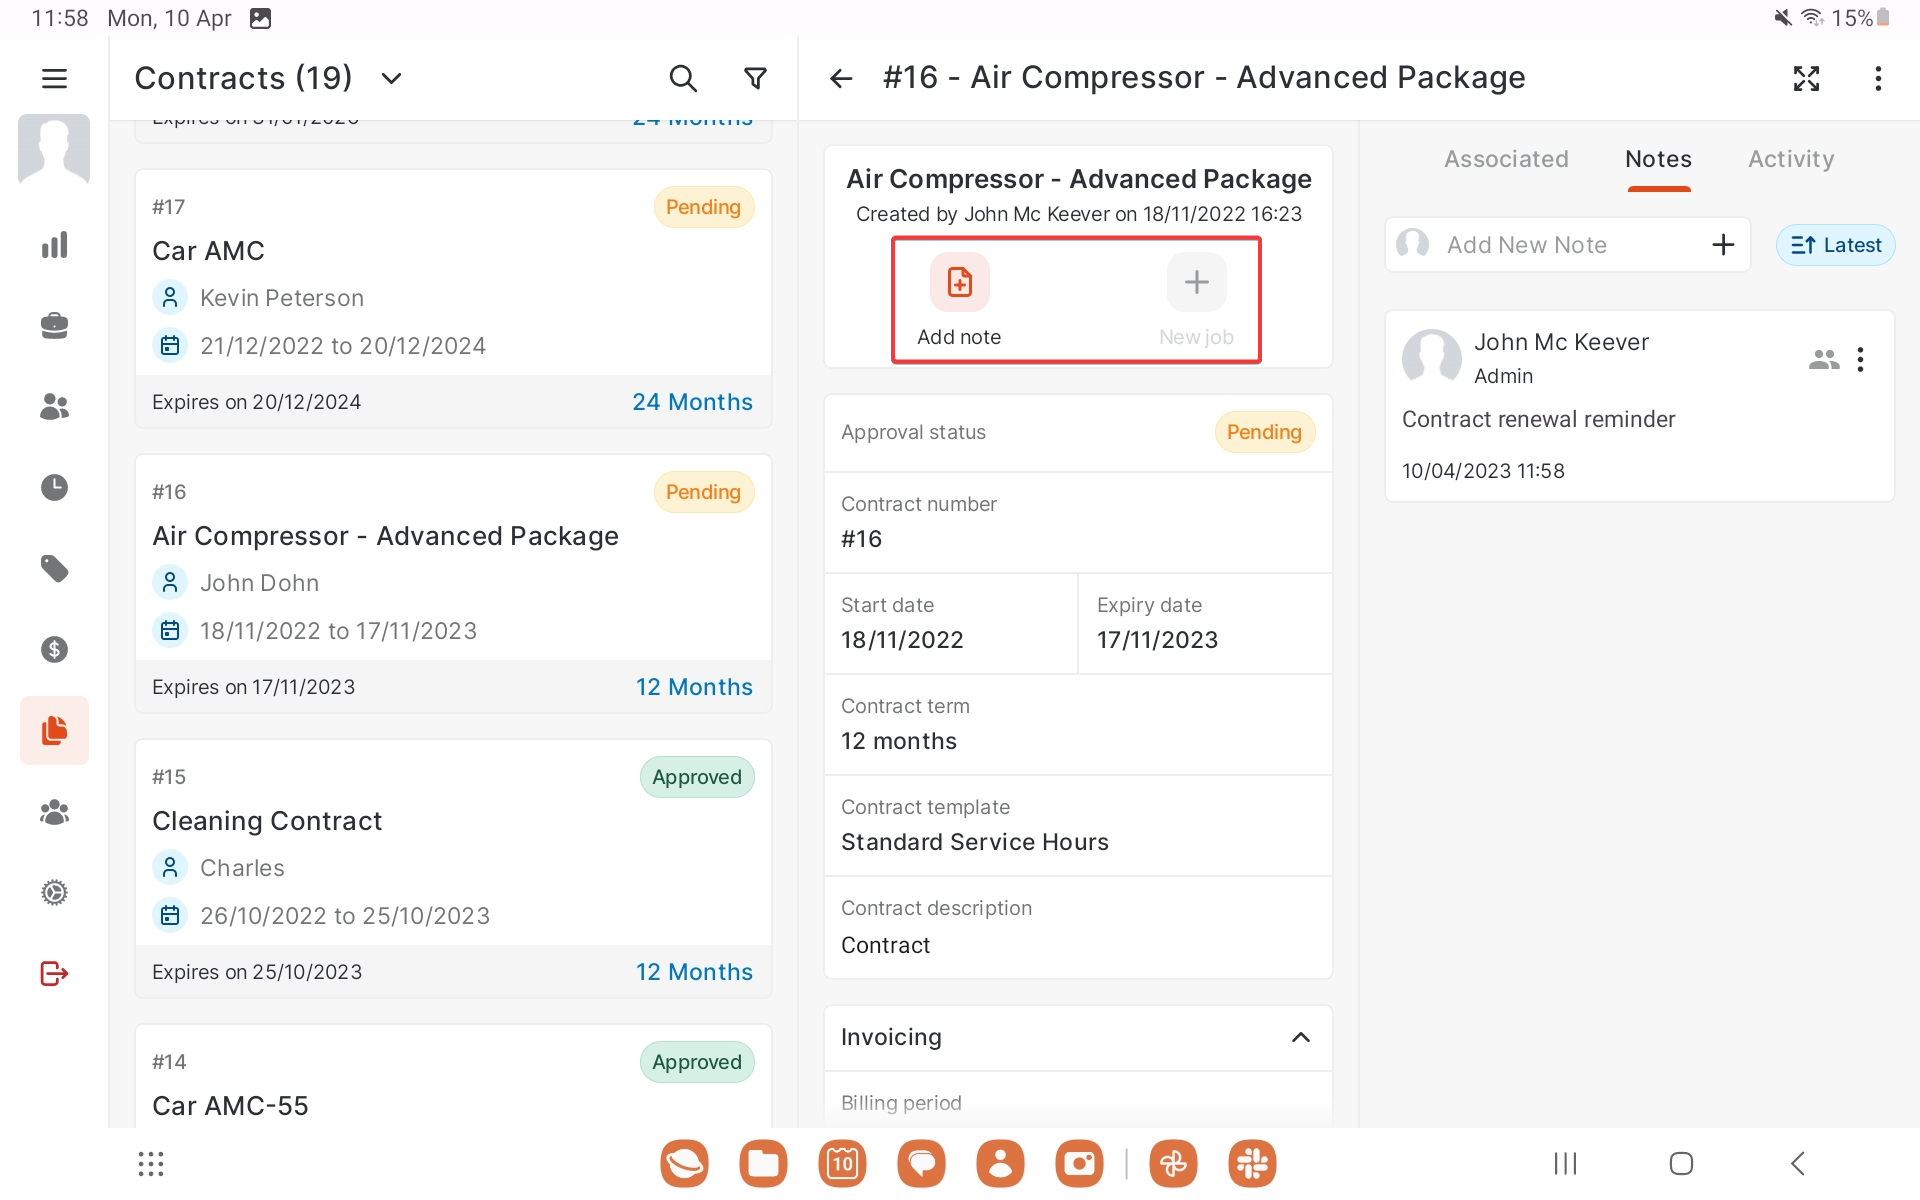The height and width of the screenshot is (1200, 1920).
Task: Expand contract details to fullscreen
Action: [x=1806, y=78]
